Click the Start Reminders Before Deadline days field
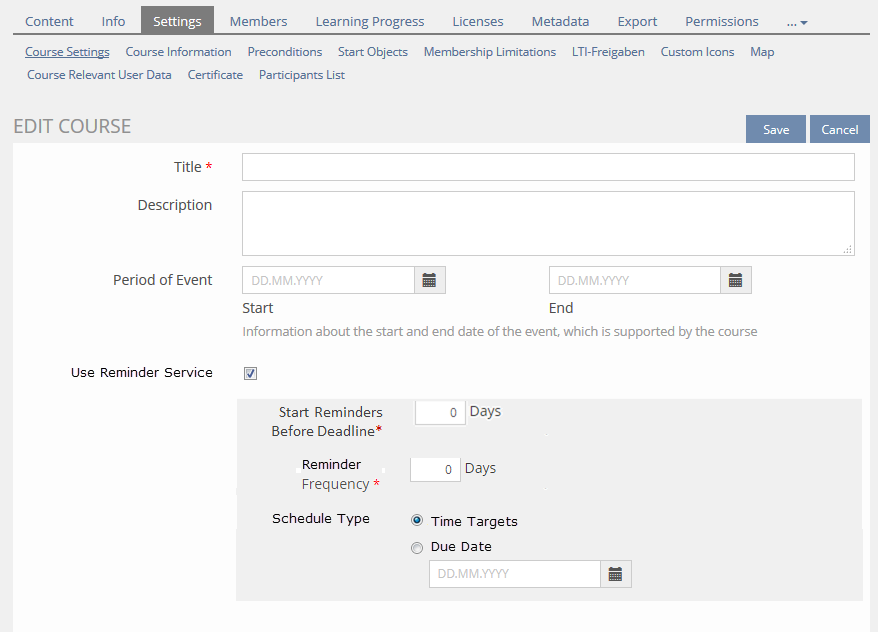The height and width of the screenshot is (633, 878). tap(440, 412)
